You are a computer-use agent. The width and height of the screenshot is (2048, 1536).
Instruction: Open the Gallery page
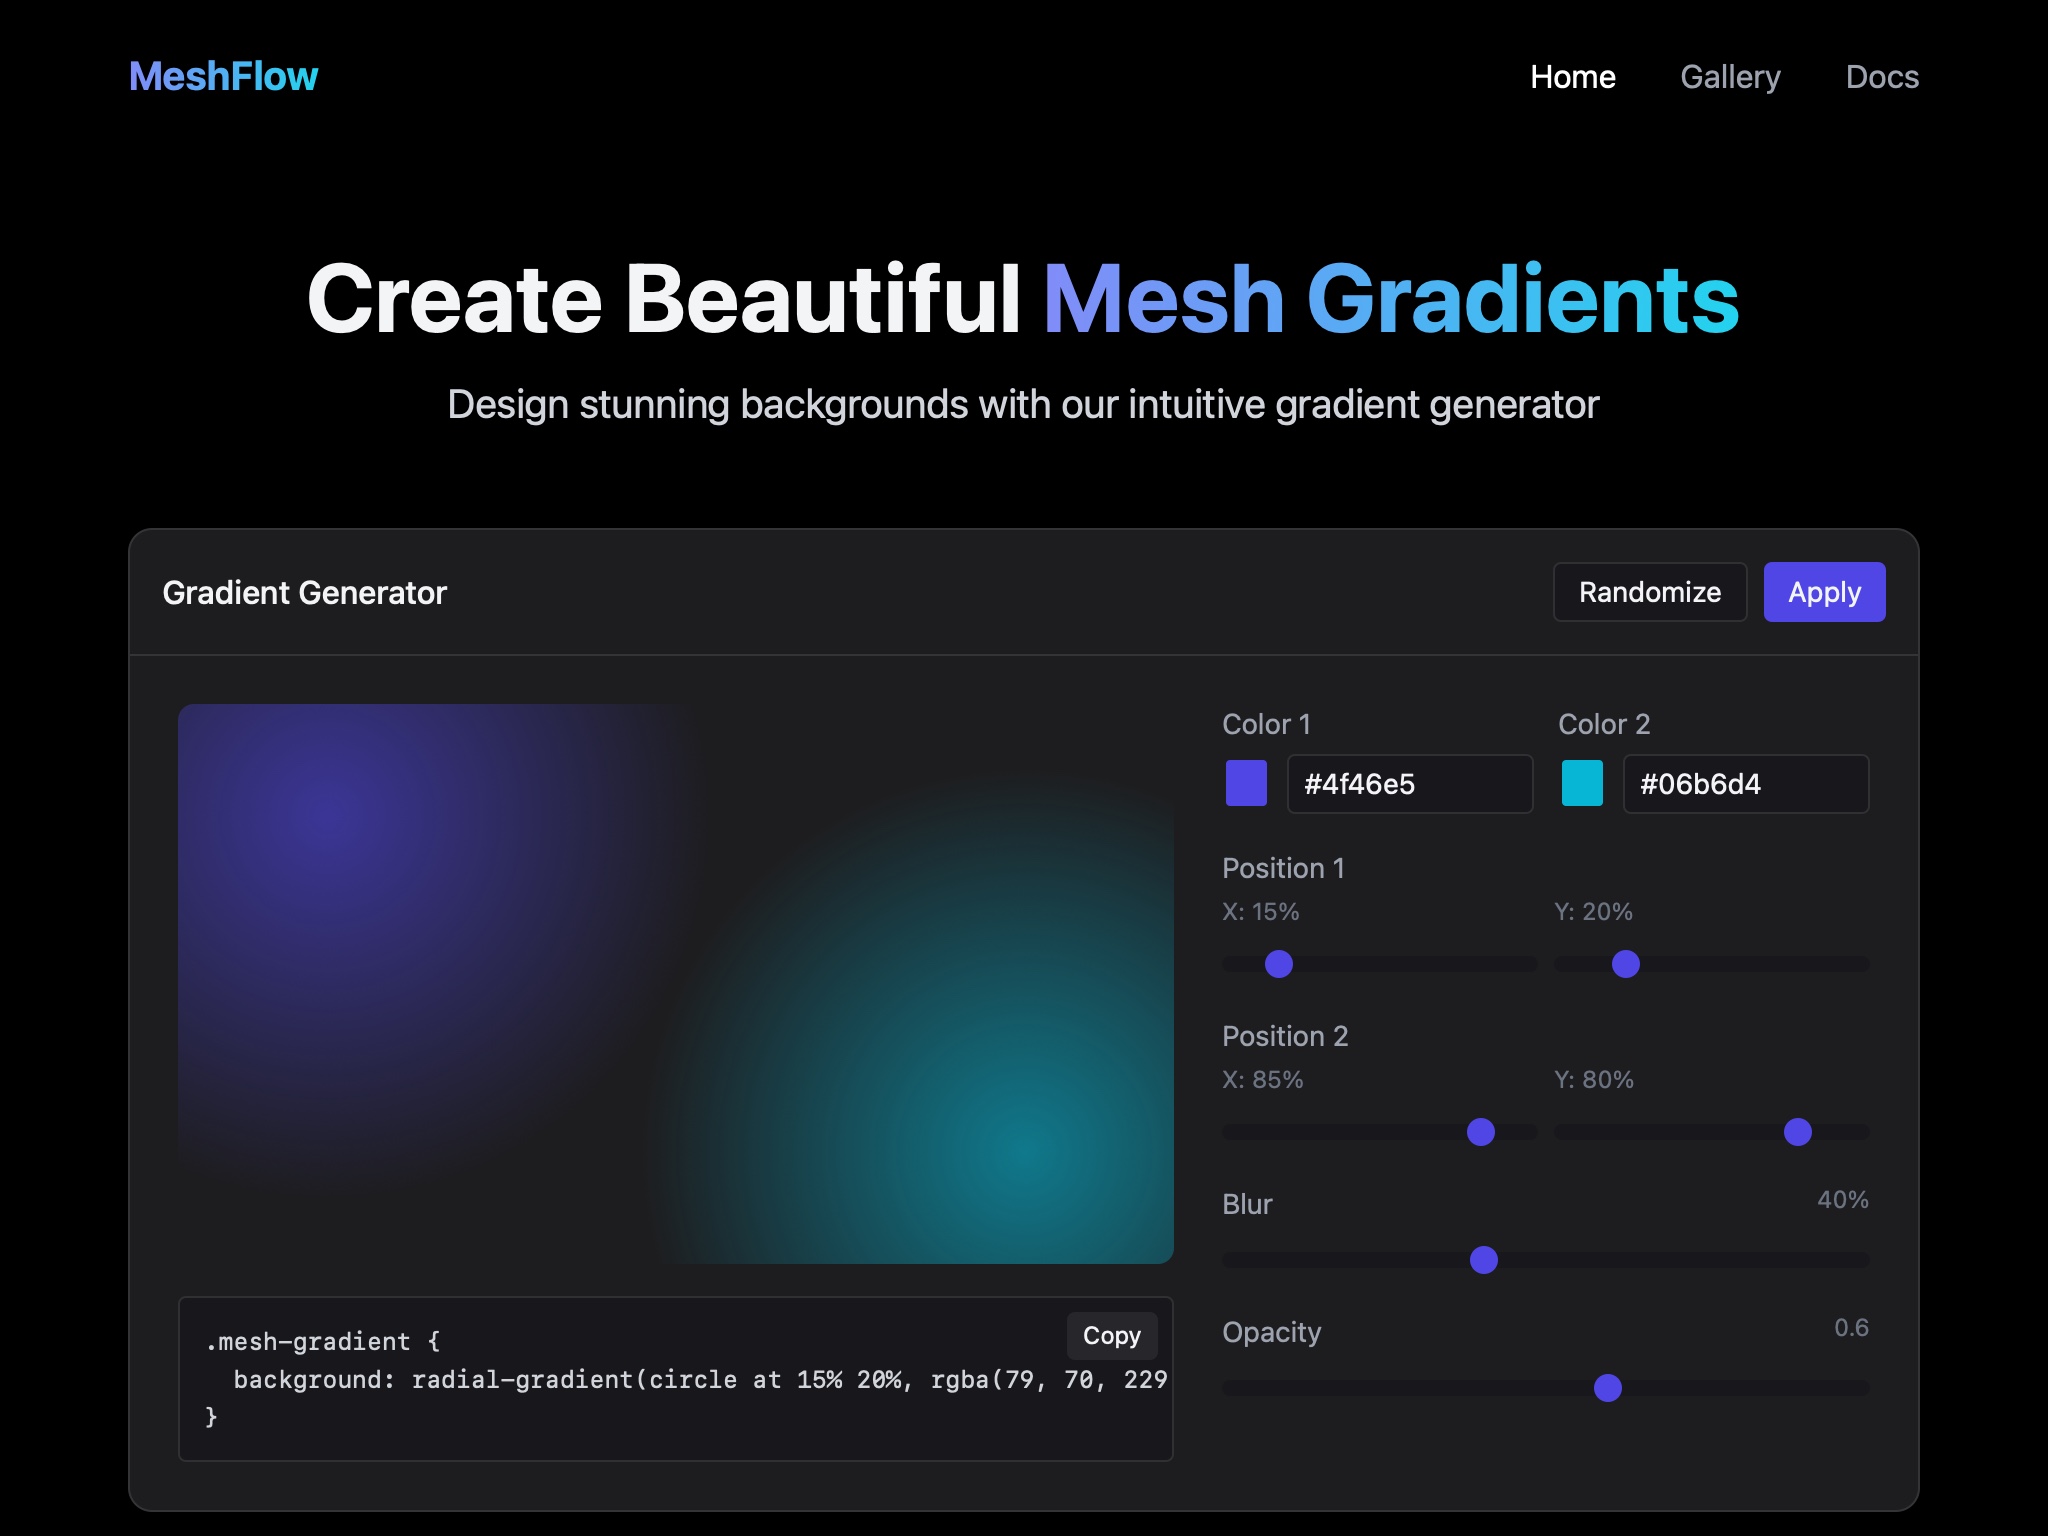(x=1731, y=77)
